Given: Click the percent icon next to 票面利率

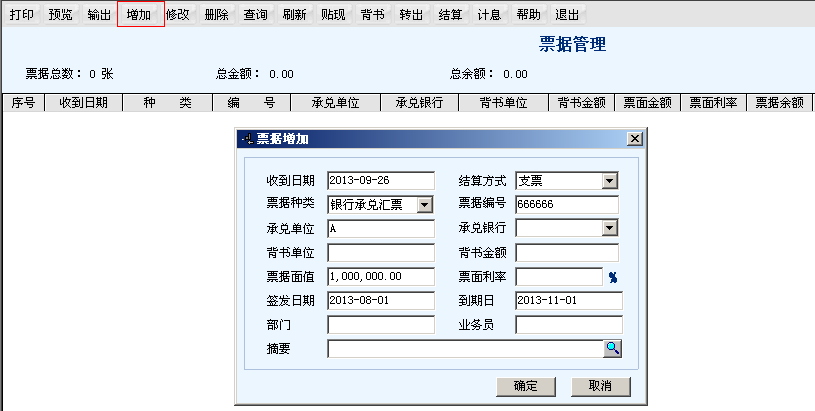Looking at the screenshot, I should pyautogui.click(x=613, y=277).
